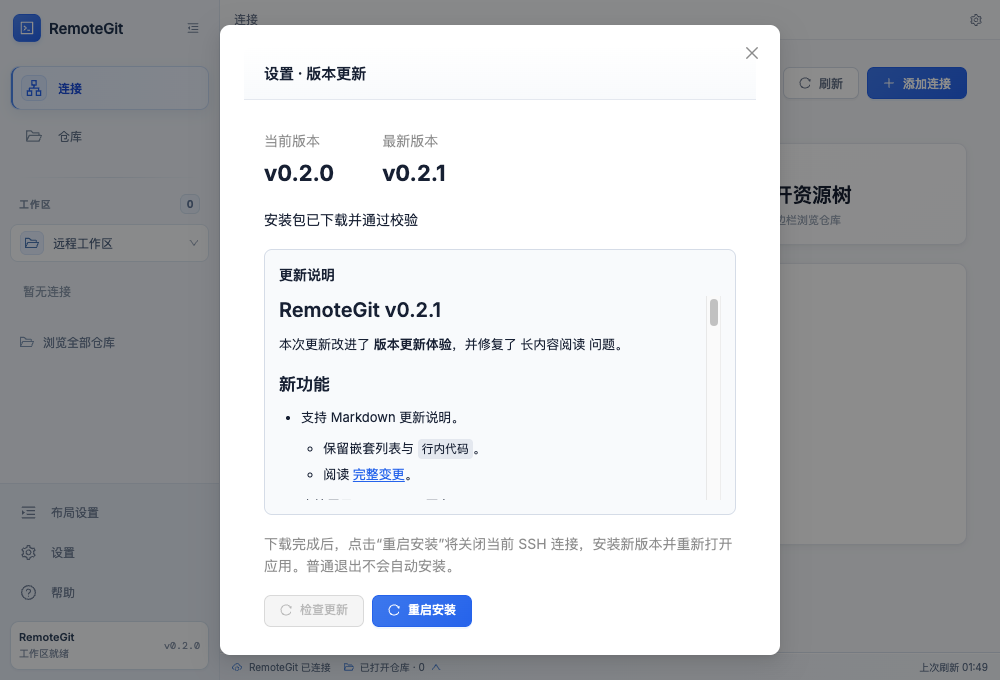This screenshot has height=680, width=1000.
Task: Click the disabled 检查更新 button
Action: point(314,610)
